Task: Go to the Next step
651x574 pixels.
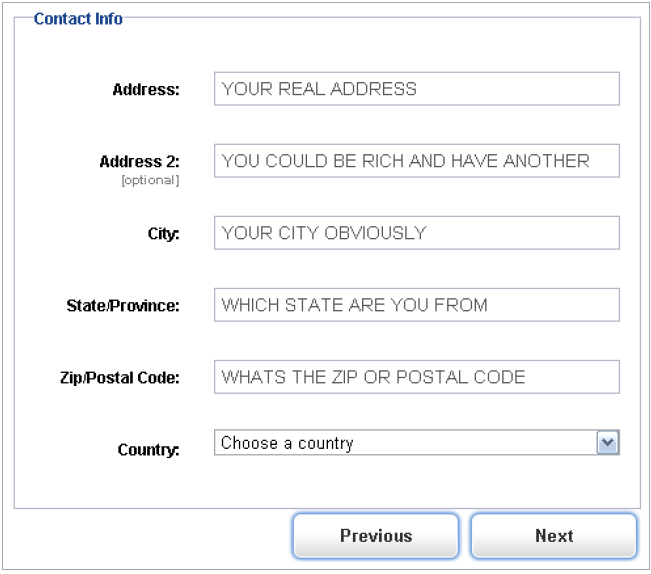Action: (553, 536)
